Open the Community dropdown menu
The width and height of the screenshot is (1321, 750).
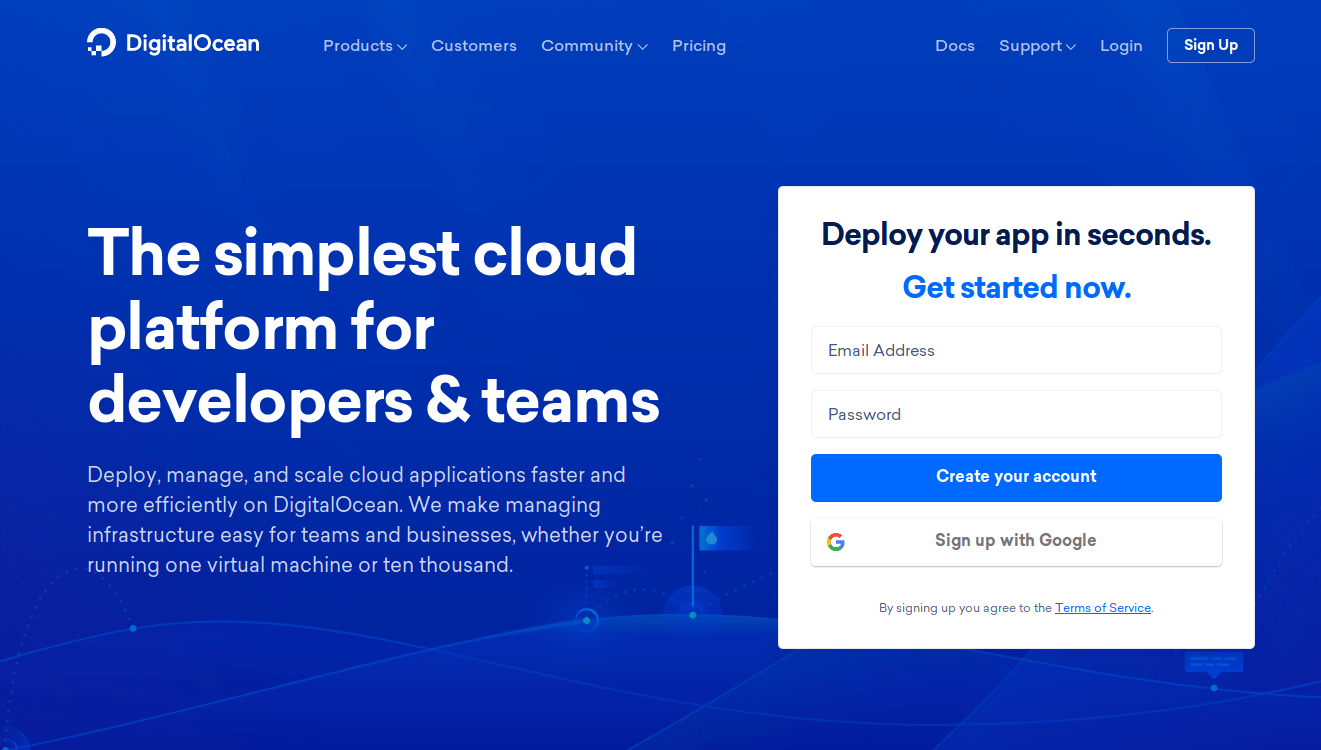(x=594, y=46)
